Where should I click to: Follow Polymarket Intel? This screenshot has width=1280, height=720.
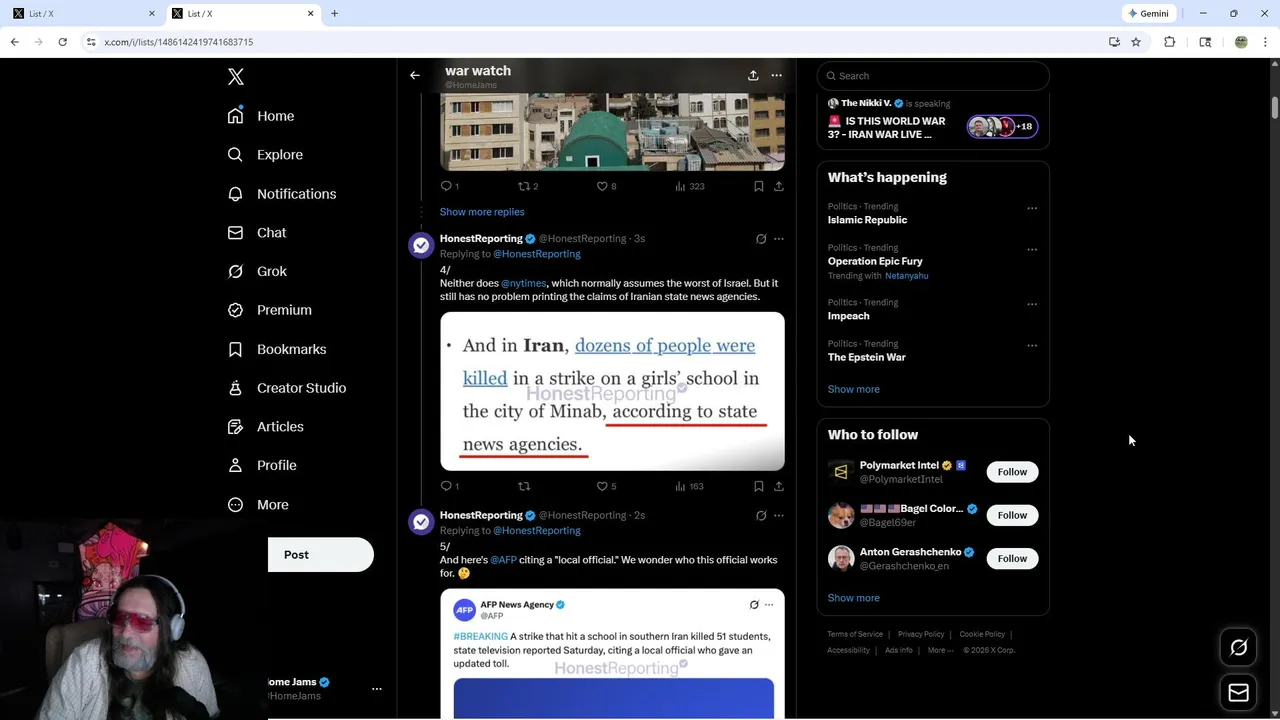[1012, 472]
